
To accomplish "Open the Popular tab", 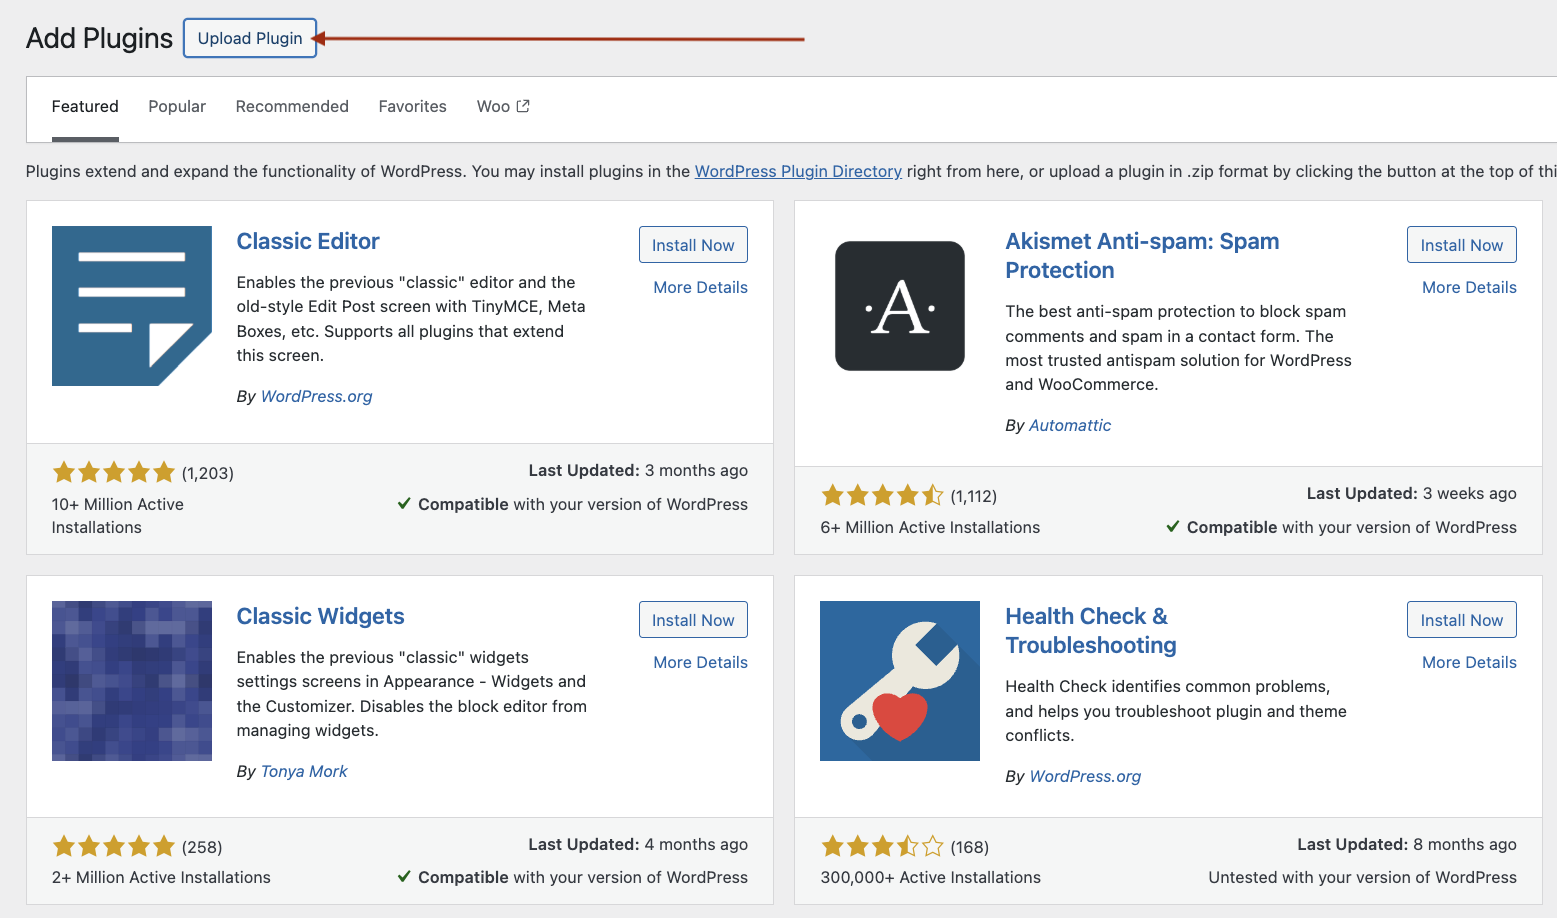I will click(177, 106).
